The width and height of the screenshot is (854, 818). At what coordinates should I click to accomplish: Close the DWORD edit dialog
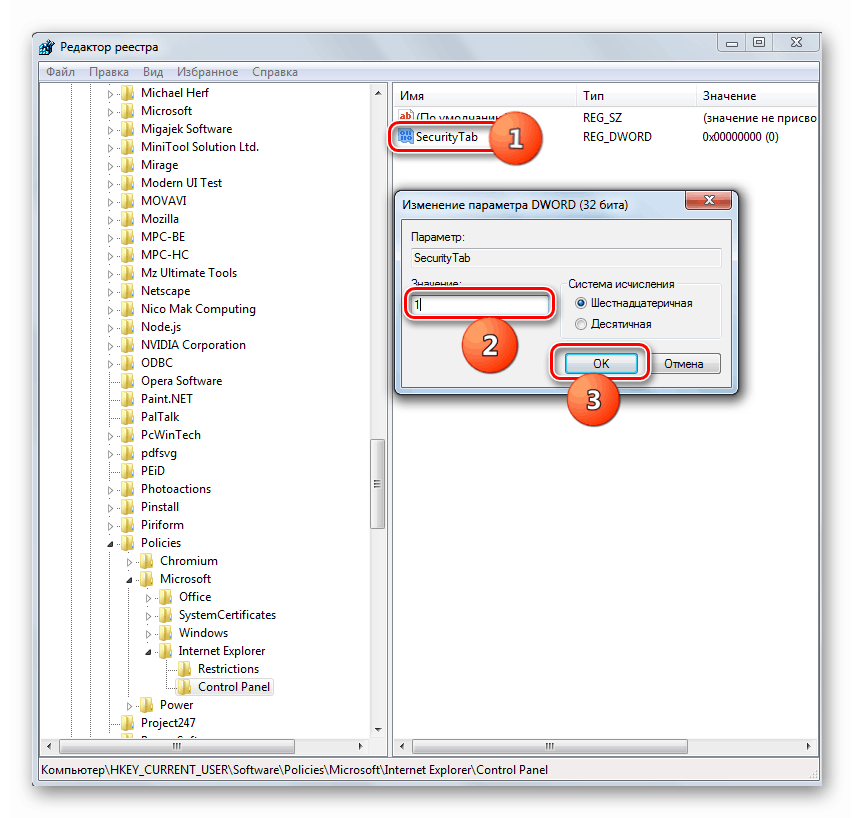click(708, 200)
